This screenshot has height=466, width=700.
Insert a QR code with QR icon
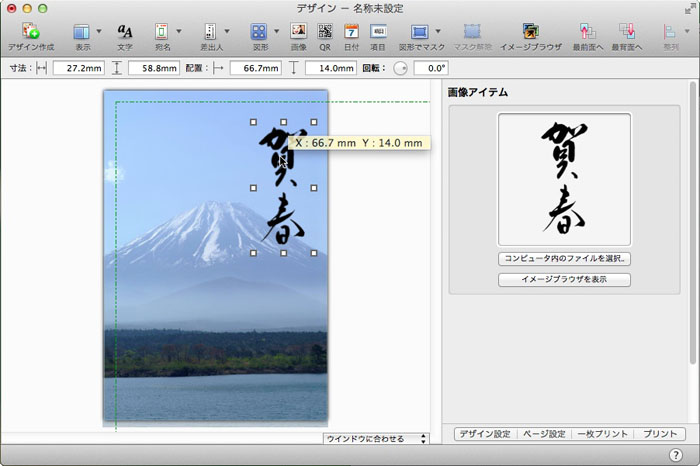[x=325, y=33]
